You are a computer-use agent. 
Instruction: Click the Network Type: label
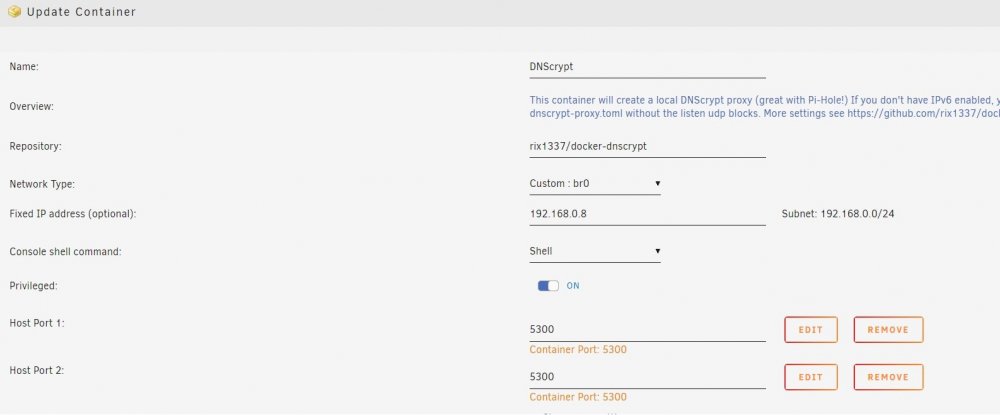42,184
